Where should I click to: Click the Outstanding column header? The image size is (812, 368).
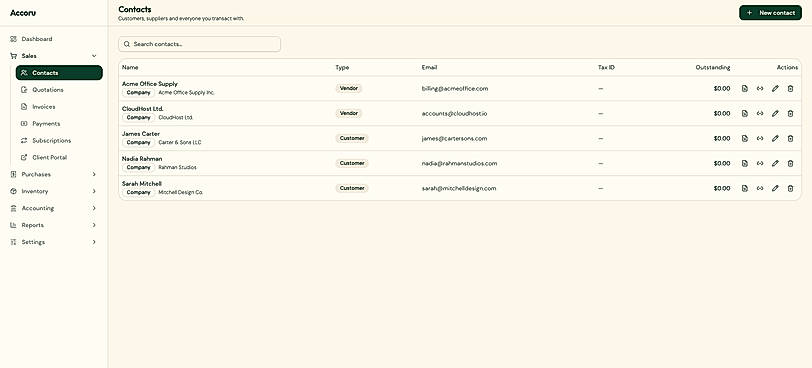tap(713, 67)
